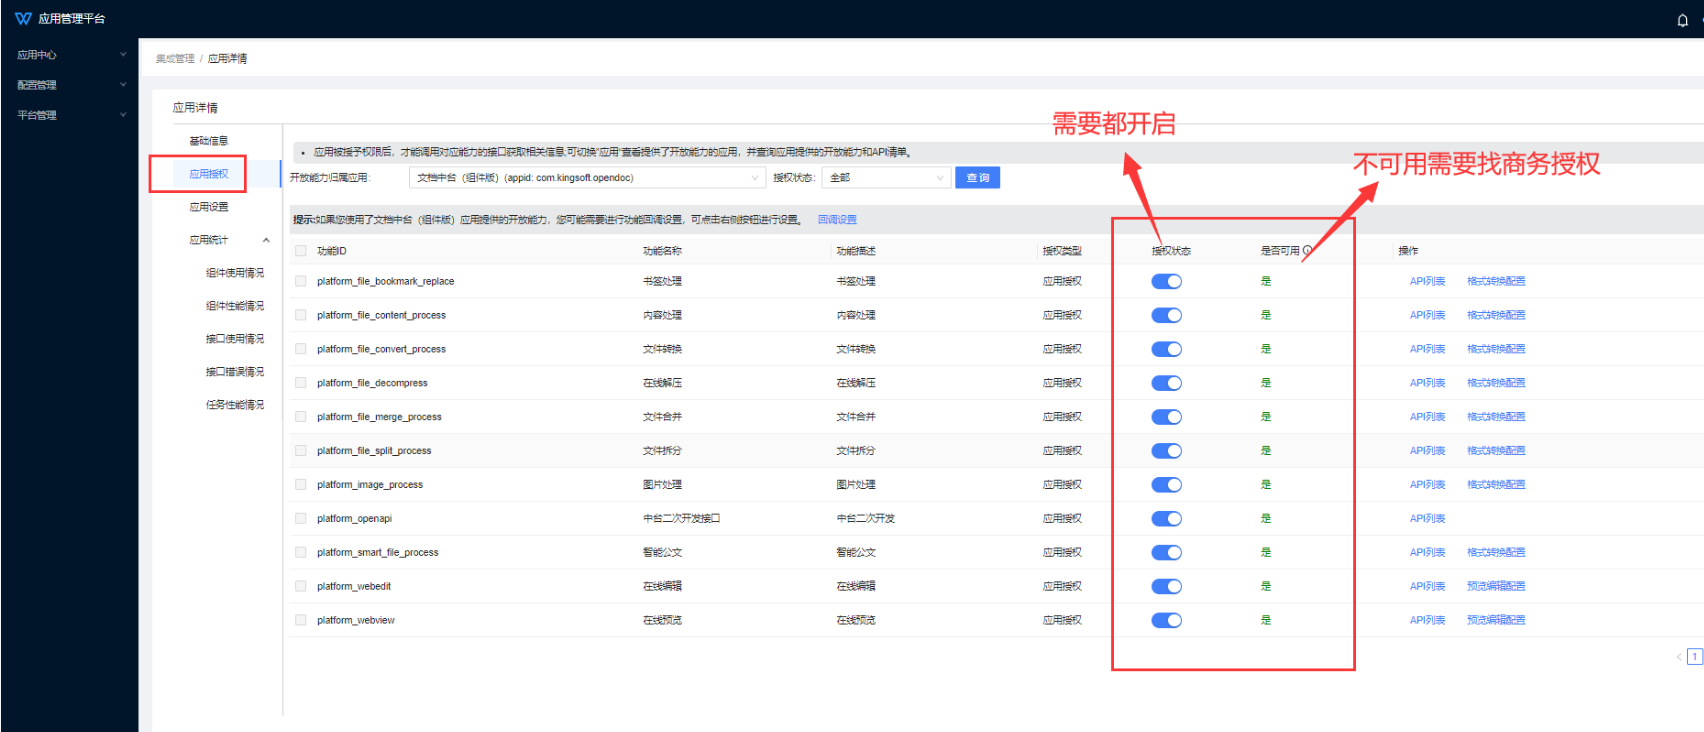1704x732 pixels.
Task: Expand the 平台管理 sidebar menu
Action: point(70,115)
